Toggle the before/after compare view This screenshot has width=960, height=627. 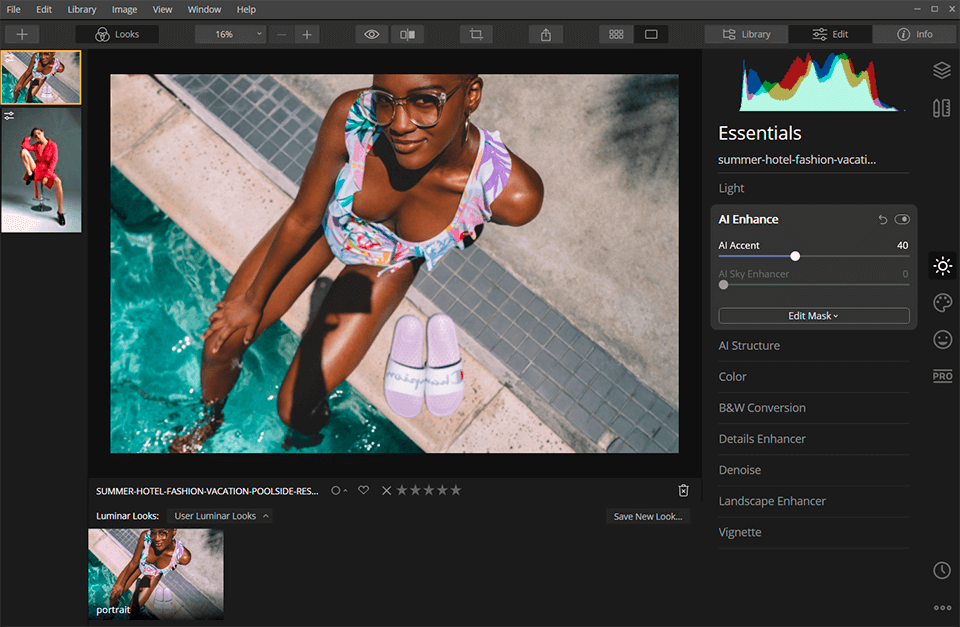point(407,34)
